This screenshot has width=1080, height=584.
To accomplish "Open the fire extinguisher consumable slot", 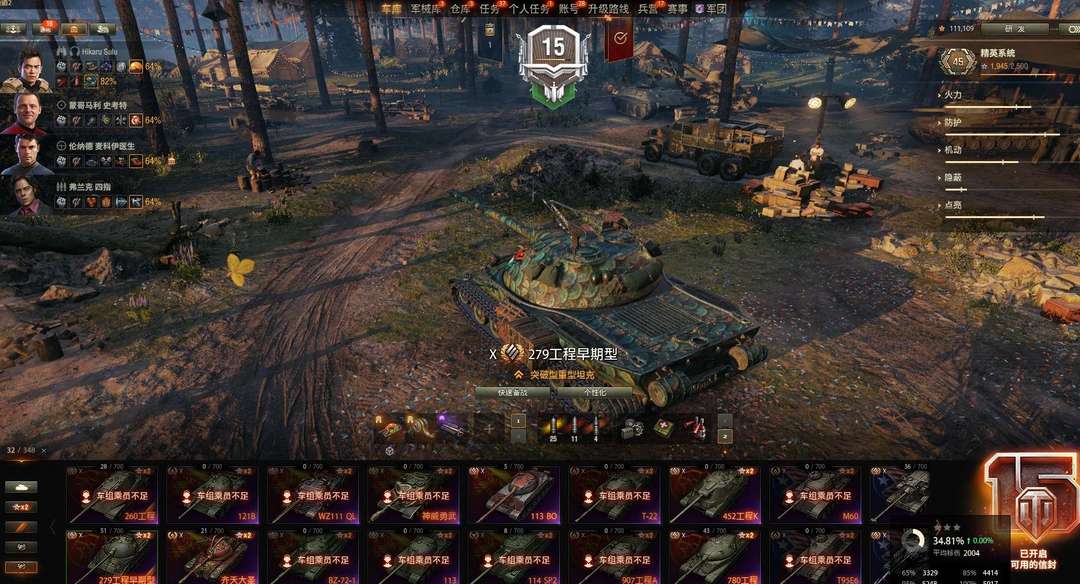I will (x=696, y=428).
